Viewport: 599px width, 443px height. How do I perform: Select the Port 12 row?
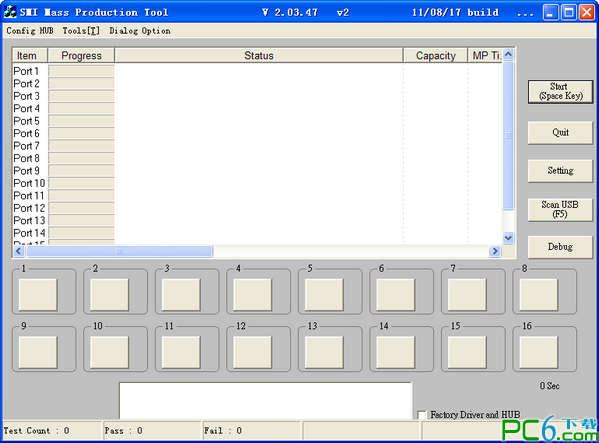tap(257, 208)
